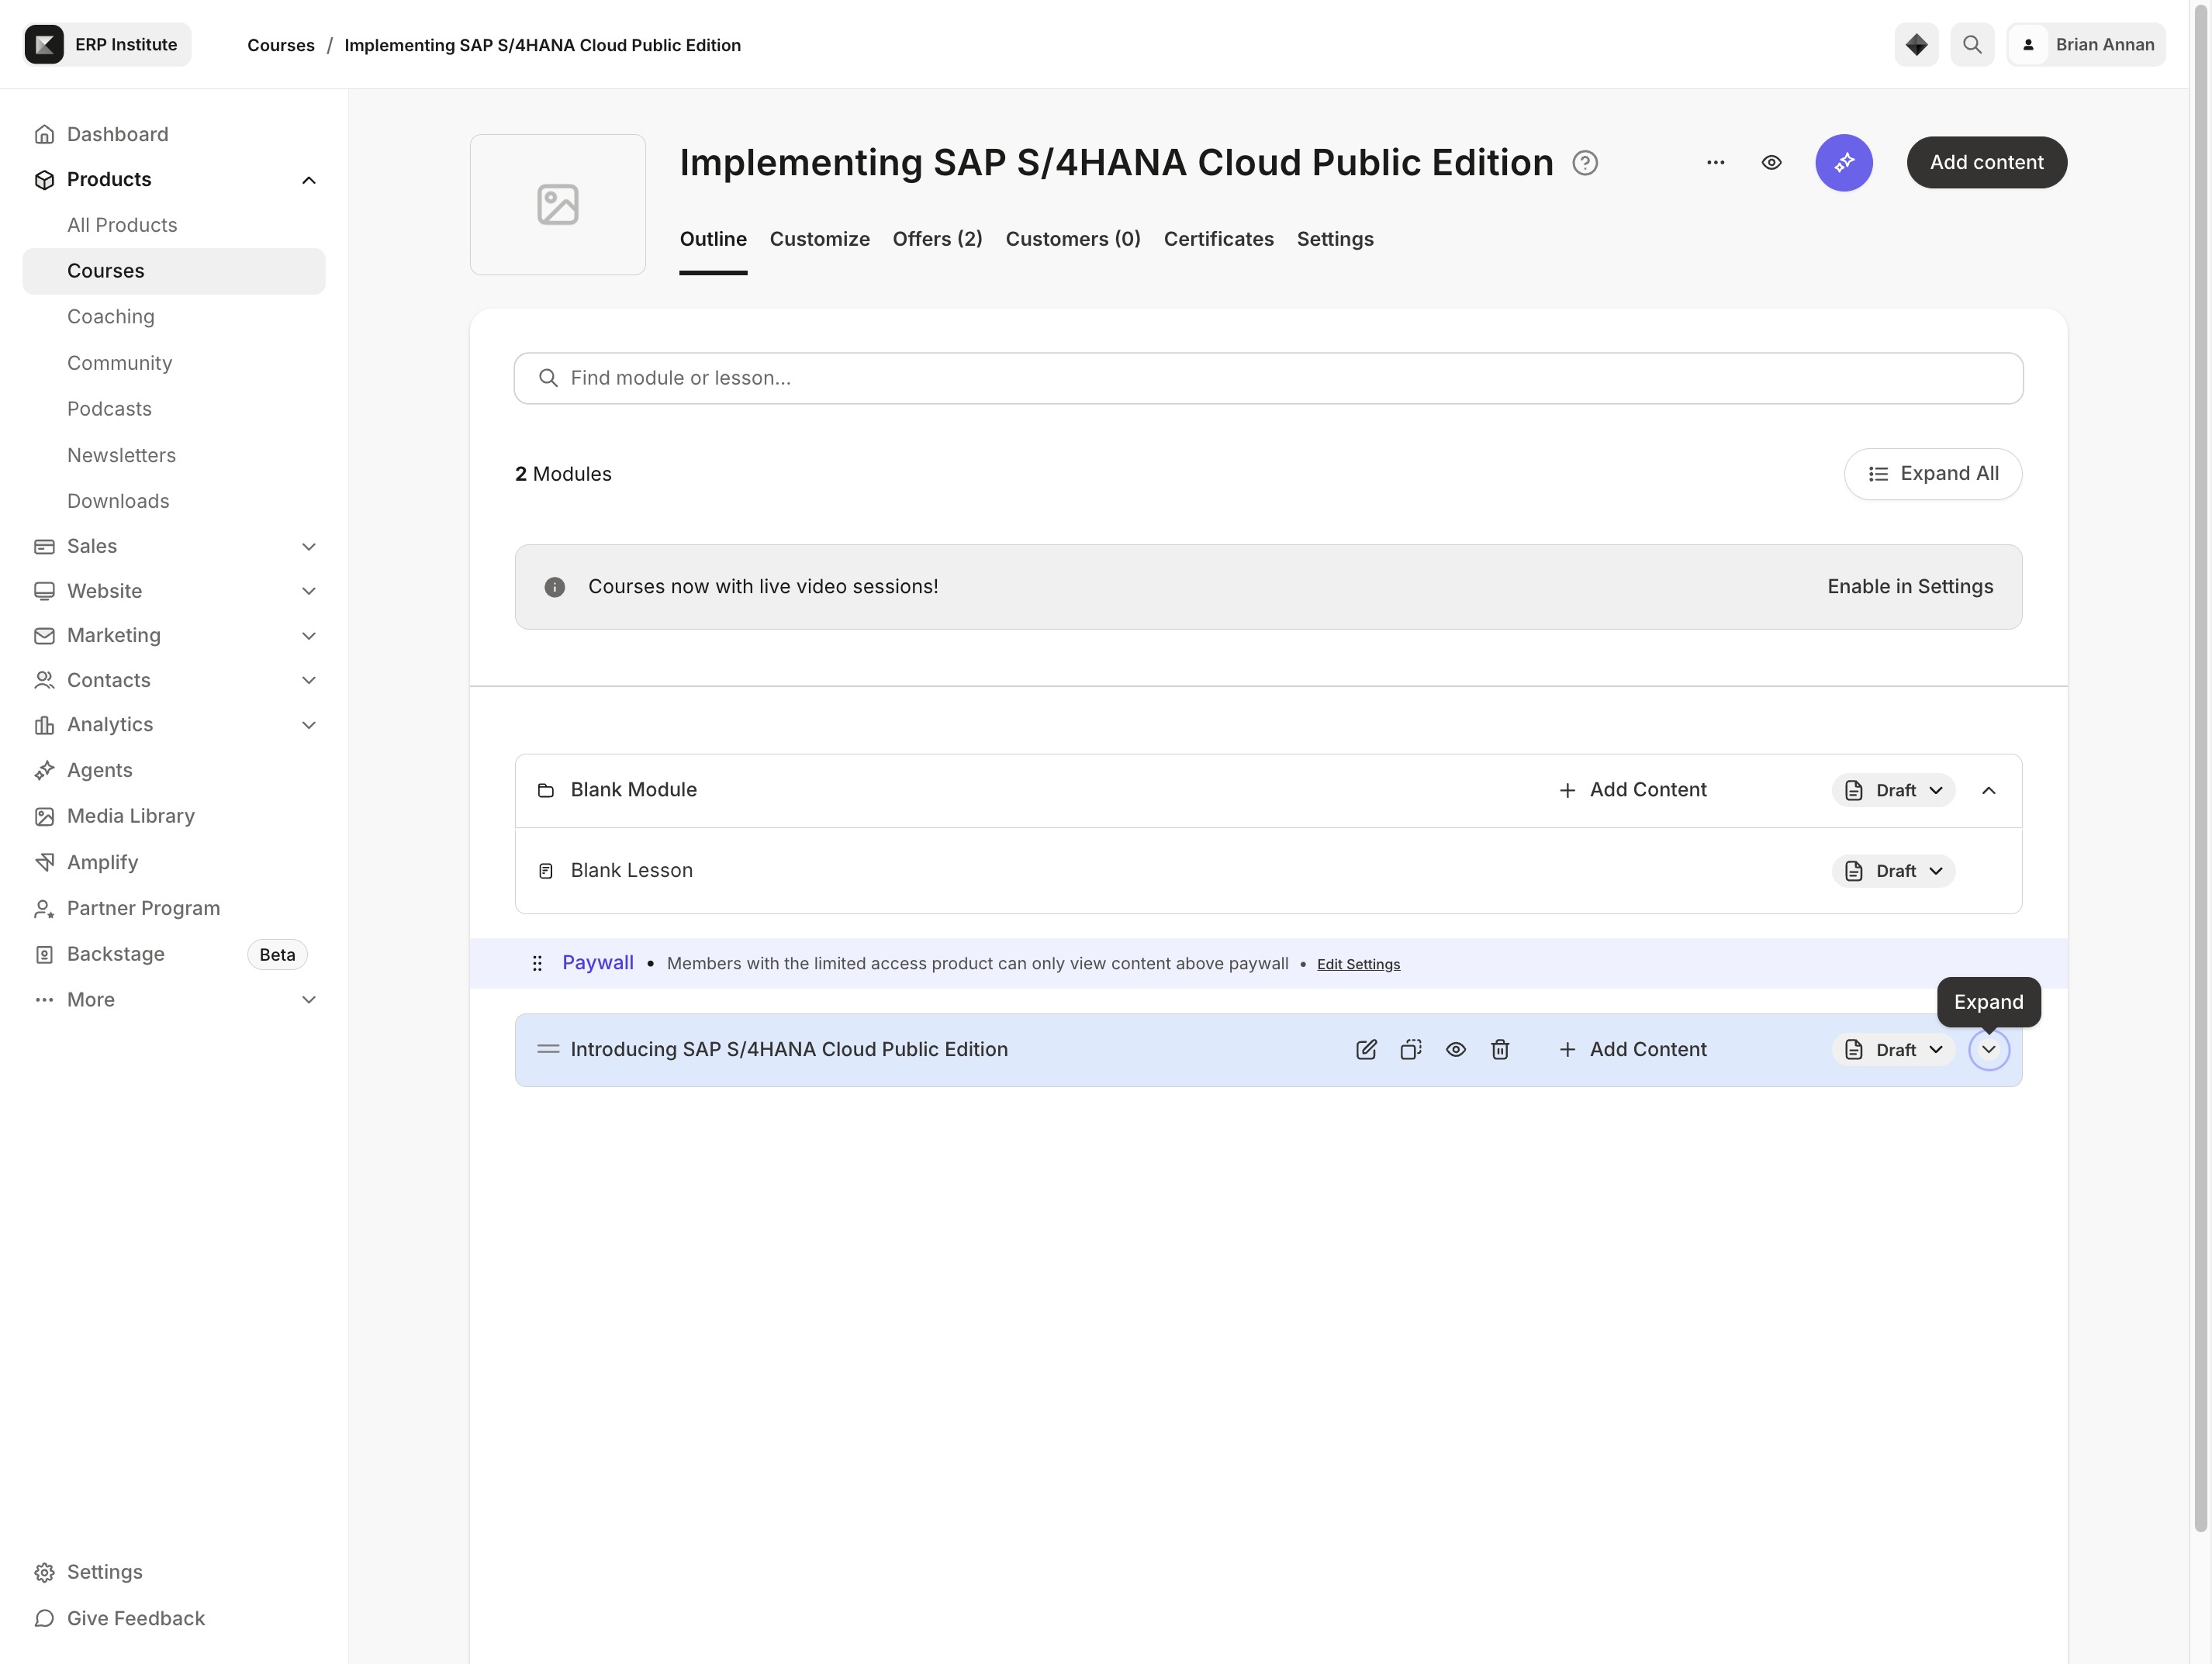The height and width of the screenshot is (1664, 2212).
Task: Expand the Contacts sidebar section
Action: (x=309, y=680)
